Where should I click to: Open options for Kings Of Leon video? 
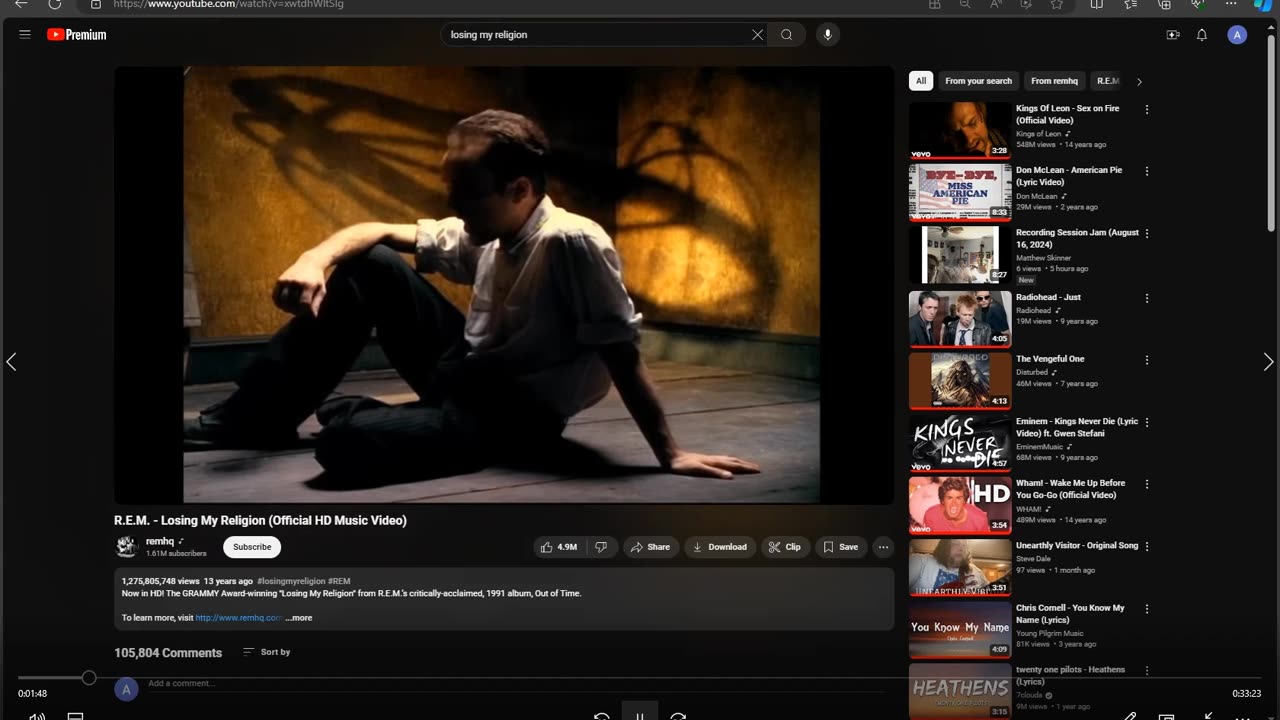1147,110
